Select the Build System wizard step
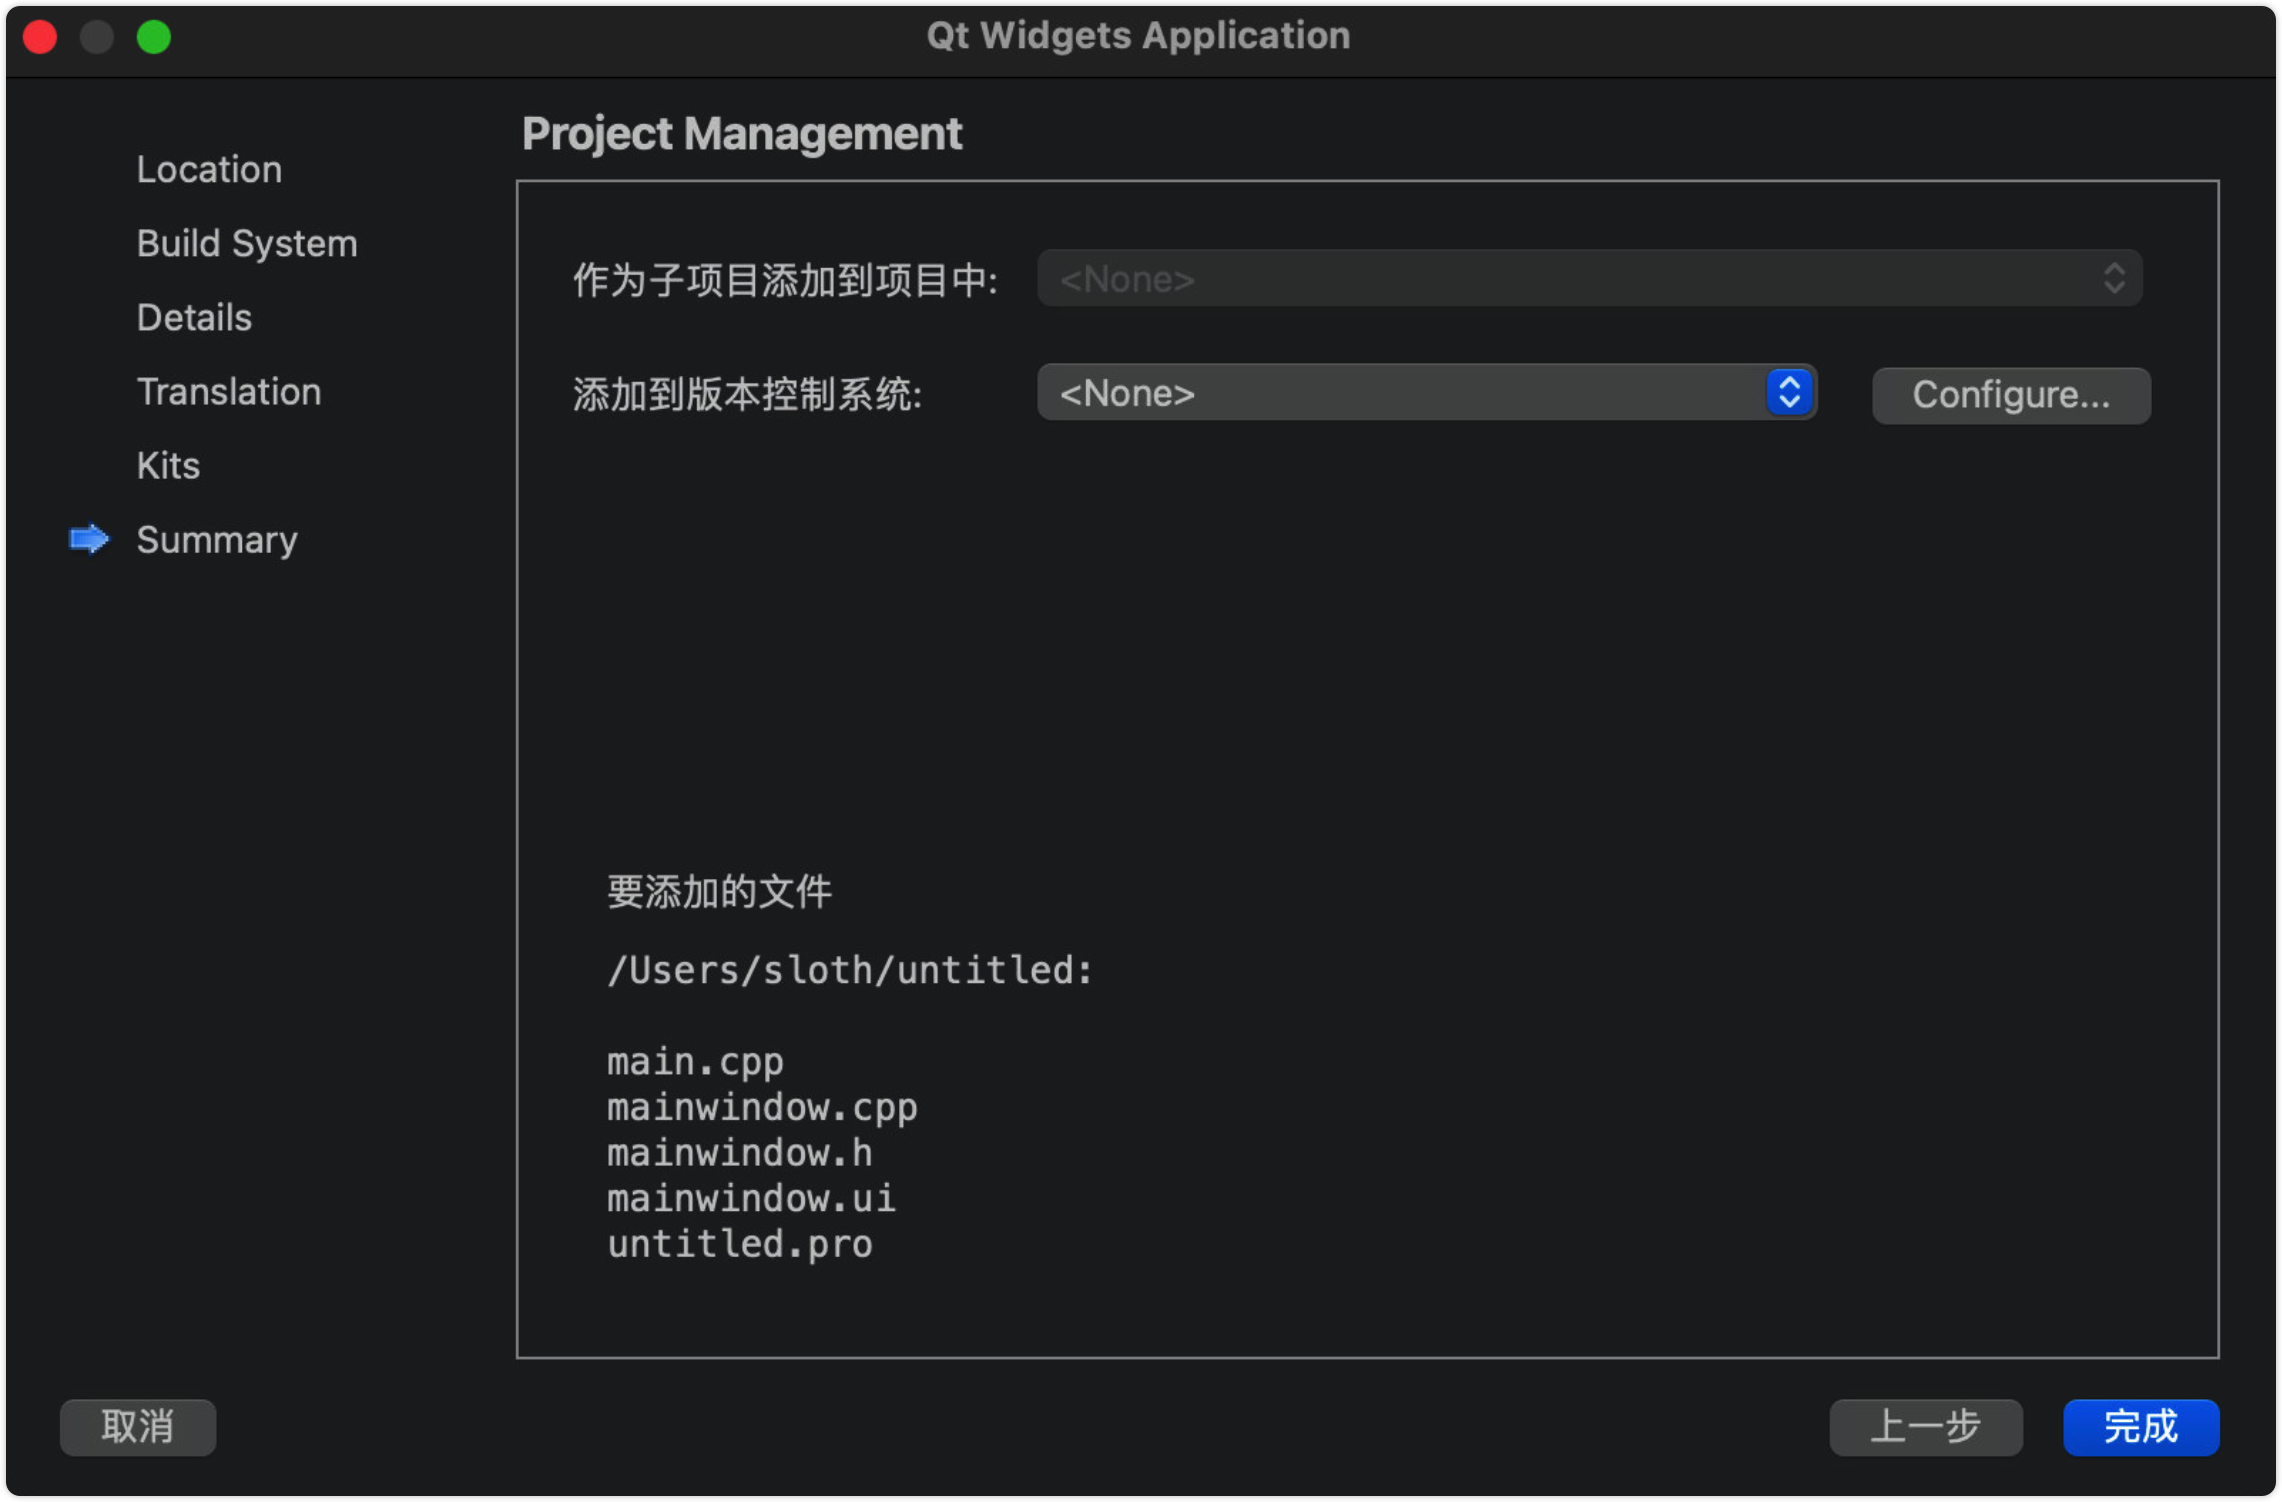This screenshot has width=2282, height=1502. pos(246,243)
